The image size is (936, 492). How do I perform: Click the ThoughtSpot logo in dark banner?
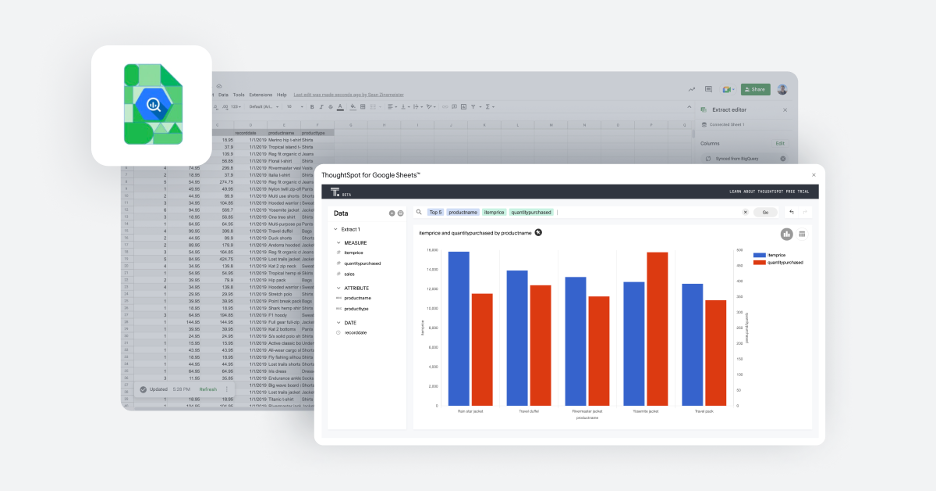[x=335, y=192]
